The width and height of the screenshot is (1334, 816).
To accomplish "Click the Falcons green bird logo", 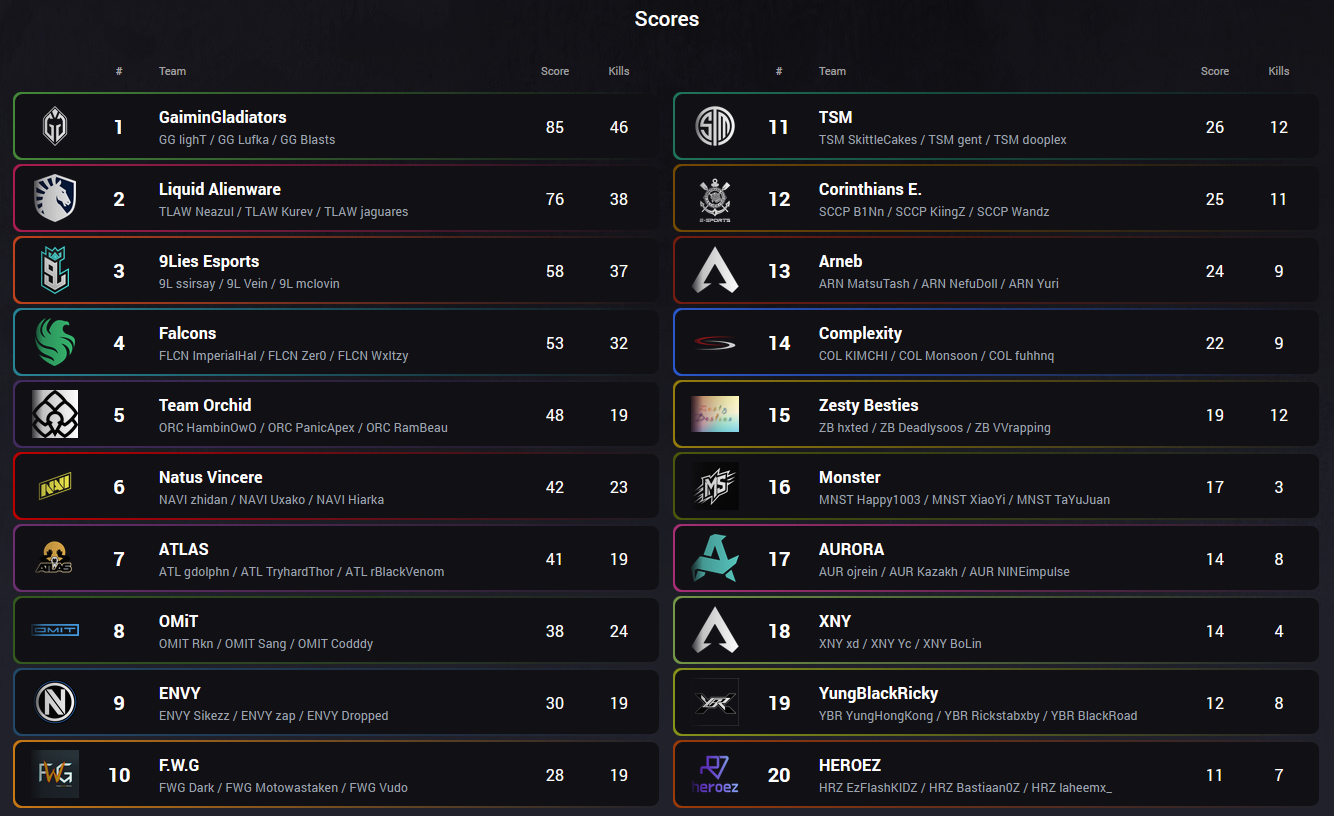I will click(55, 343).
